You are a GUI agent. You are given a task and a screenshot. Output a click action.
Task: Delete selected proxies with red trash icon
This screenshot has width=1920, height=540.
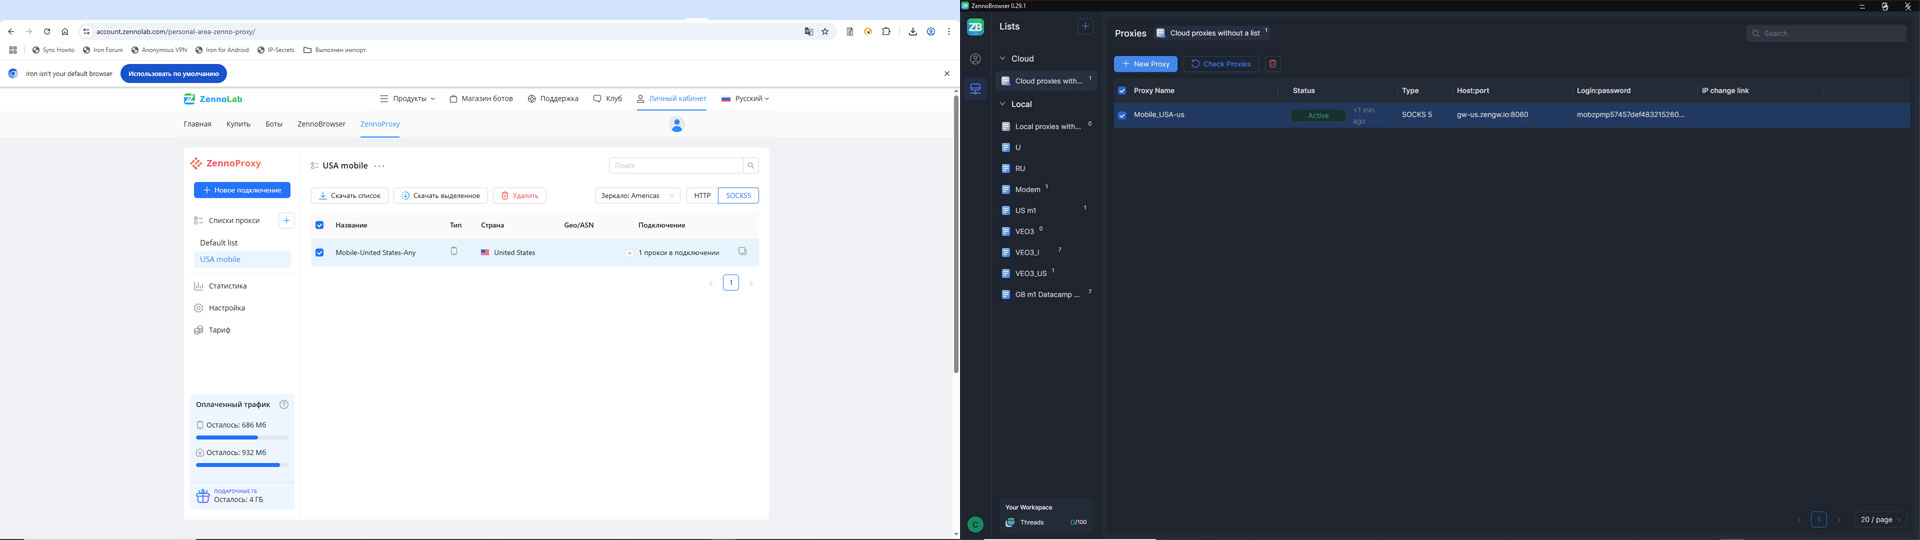tap(1273, 64)
